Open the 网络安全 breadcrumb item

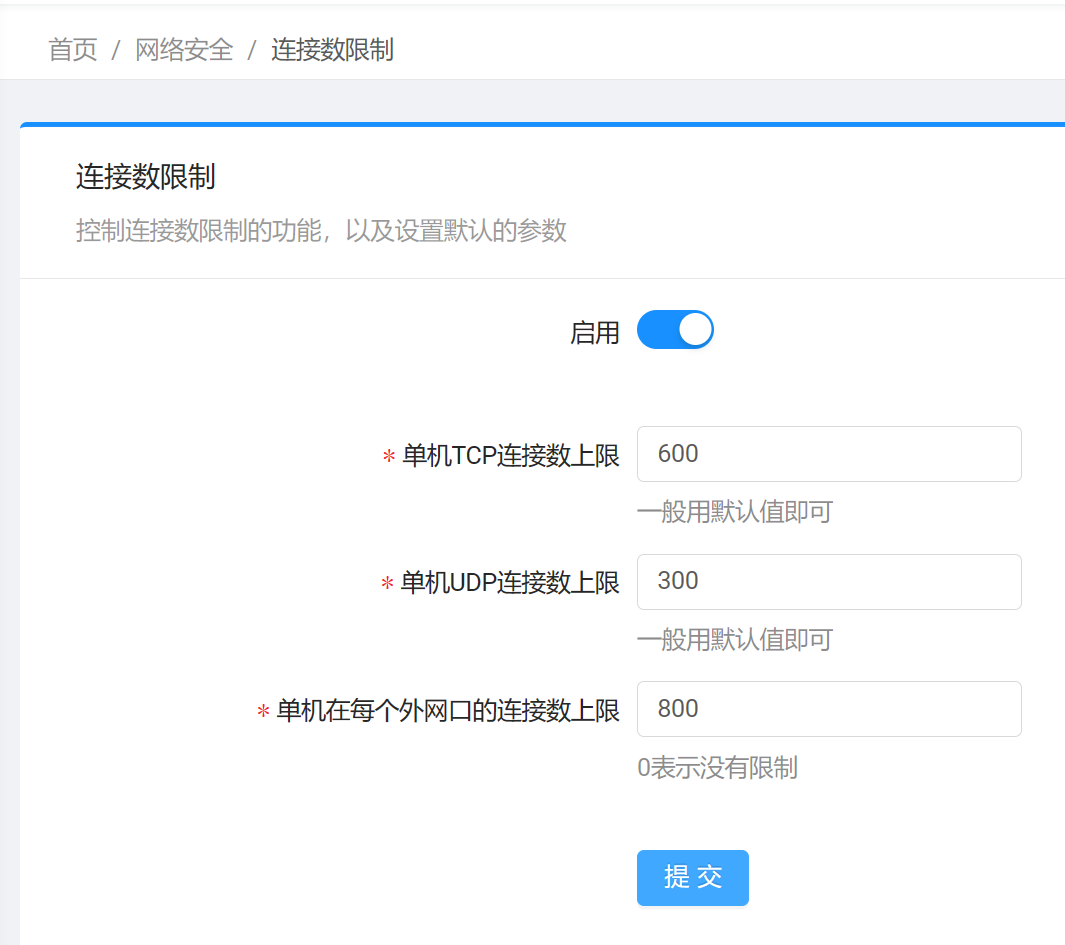click(184, 50)
